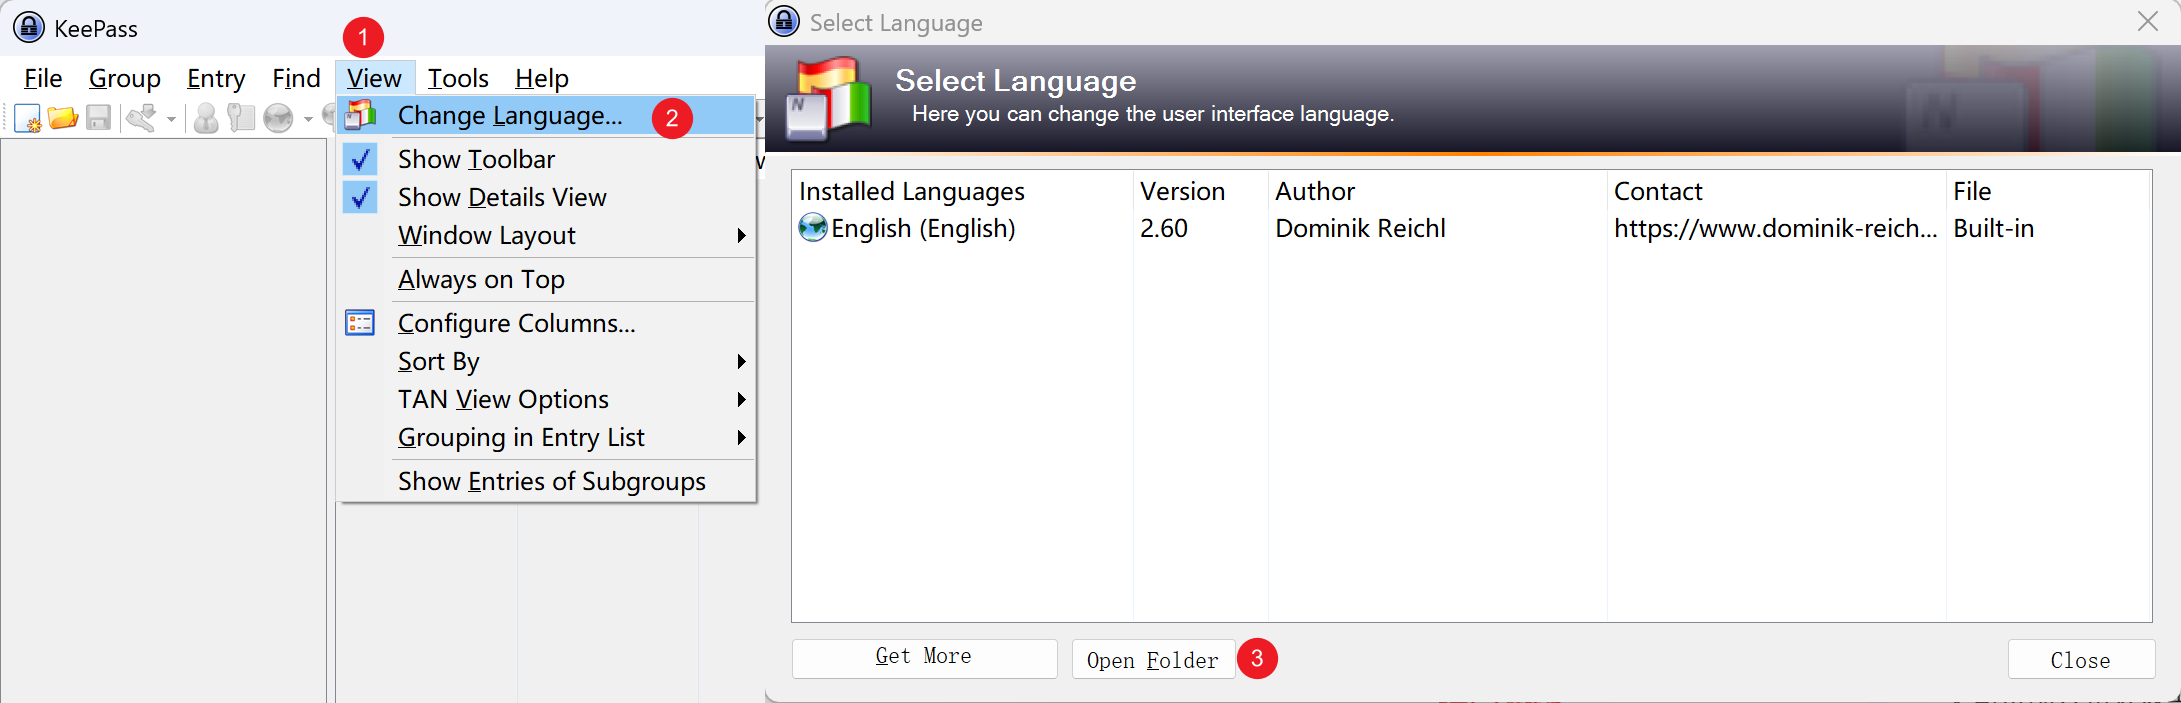Click the Open URL globe icon
The width and height of the screenshot is (2181, 703).
point(278,118)
